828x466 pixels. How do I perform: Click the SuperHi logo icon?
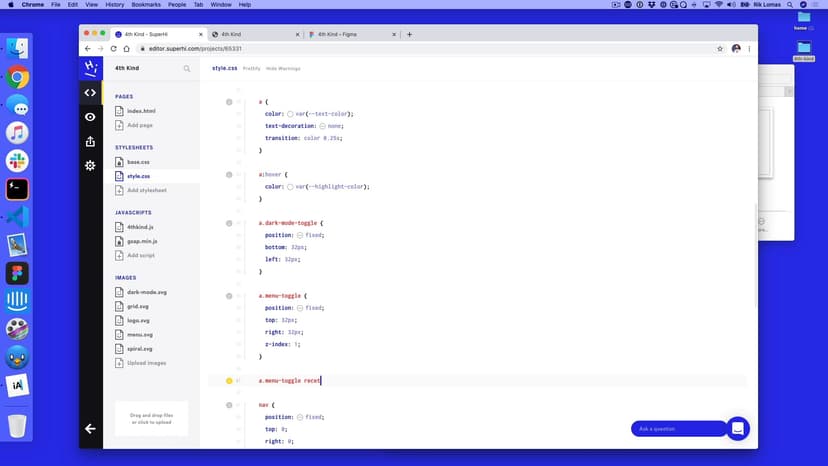(x=90, y=68)
